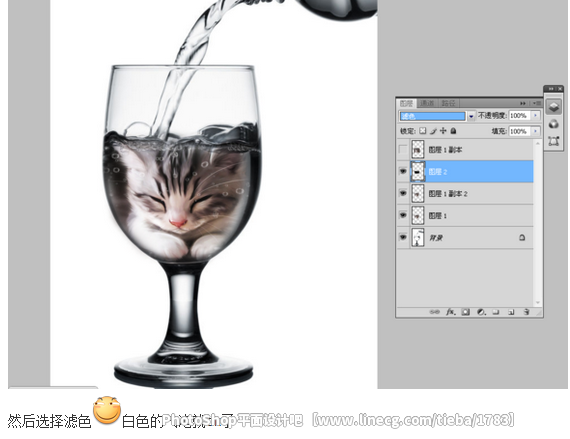Open the Layers panel options menu
The height and width of the screenshot is (439, 570).
[537, 103]
